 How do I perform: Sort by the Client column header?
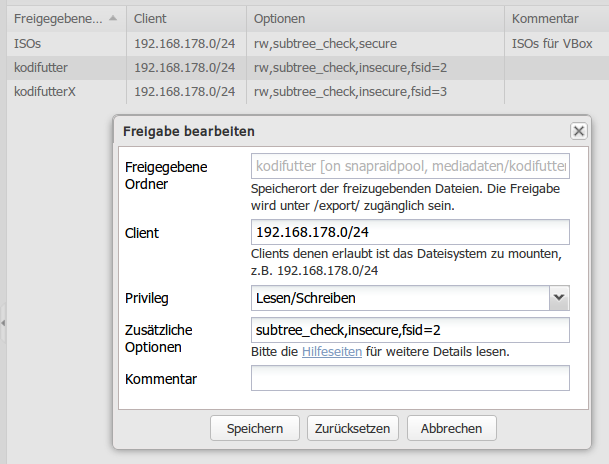[186, 18]
